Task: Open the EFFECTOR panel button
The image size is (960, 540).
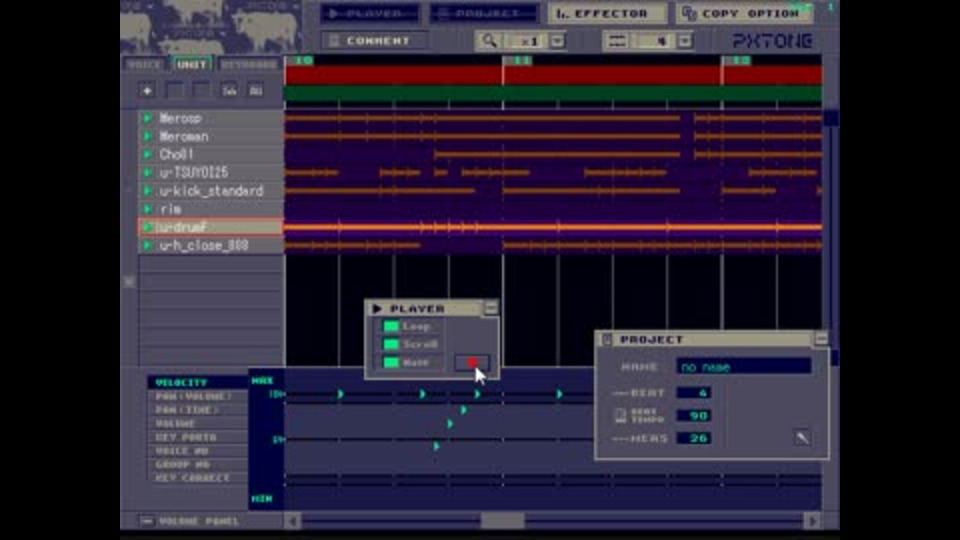Action: click(x=608, y=13)
